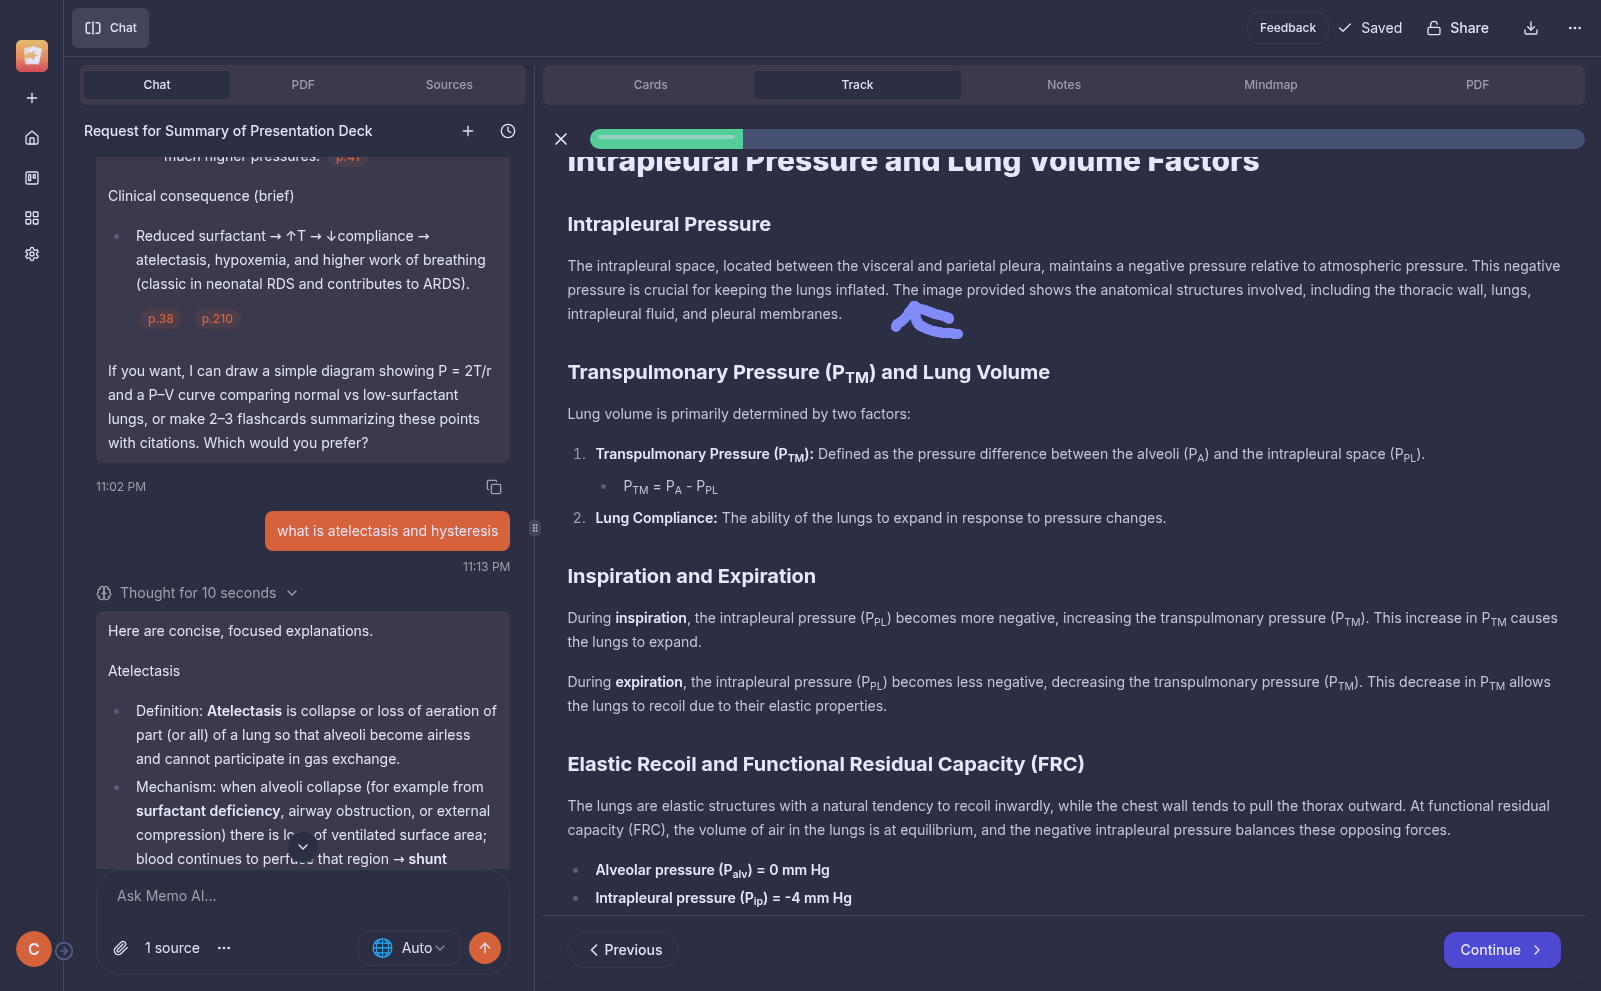Open the settings gear in sidebar
Image resolution: width=1601 pixels, height=991 pixels.
(32, 254)
